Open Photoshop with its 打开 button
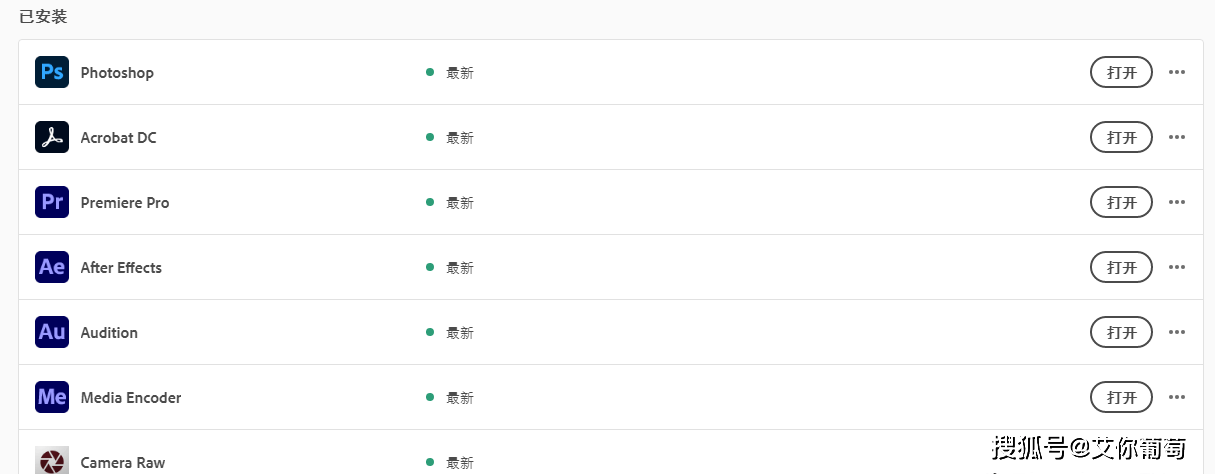Image resolution: width=1215 pixels, height=474 pixels. click(x=1121, y=73)
